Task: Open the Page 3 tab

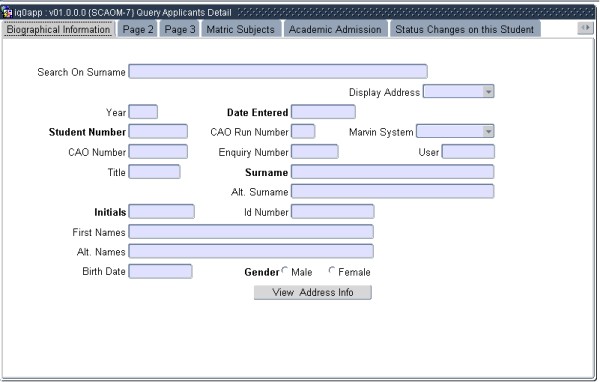Action: tap(180, 29)
